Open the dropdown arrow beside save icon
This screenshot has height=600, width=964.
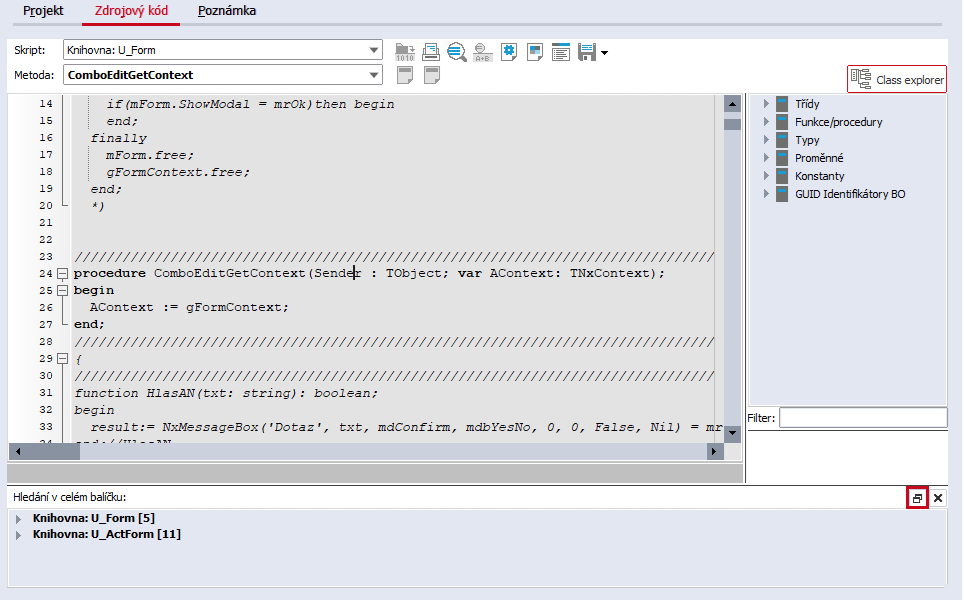point(604,53)
